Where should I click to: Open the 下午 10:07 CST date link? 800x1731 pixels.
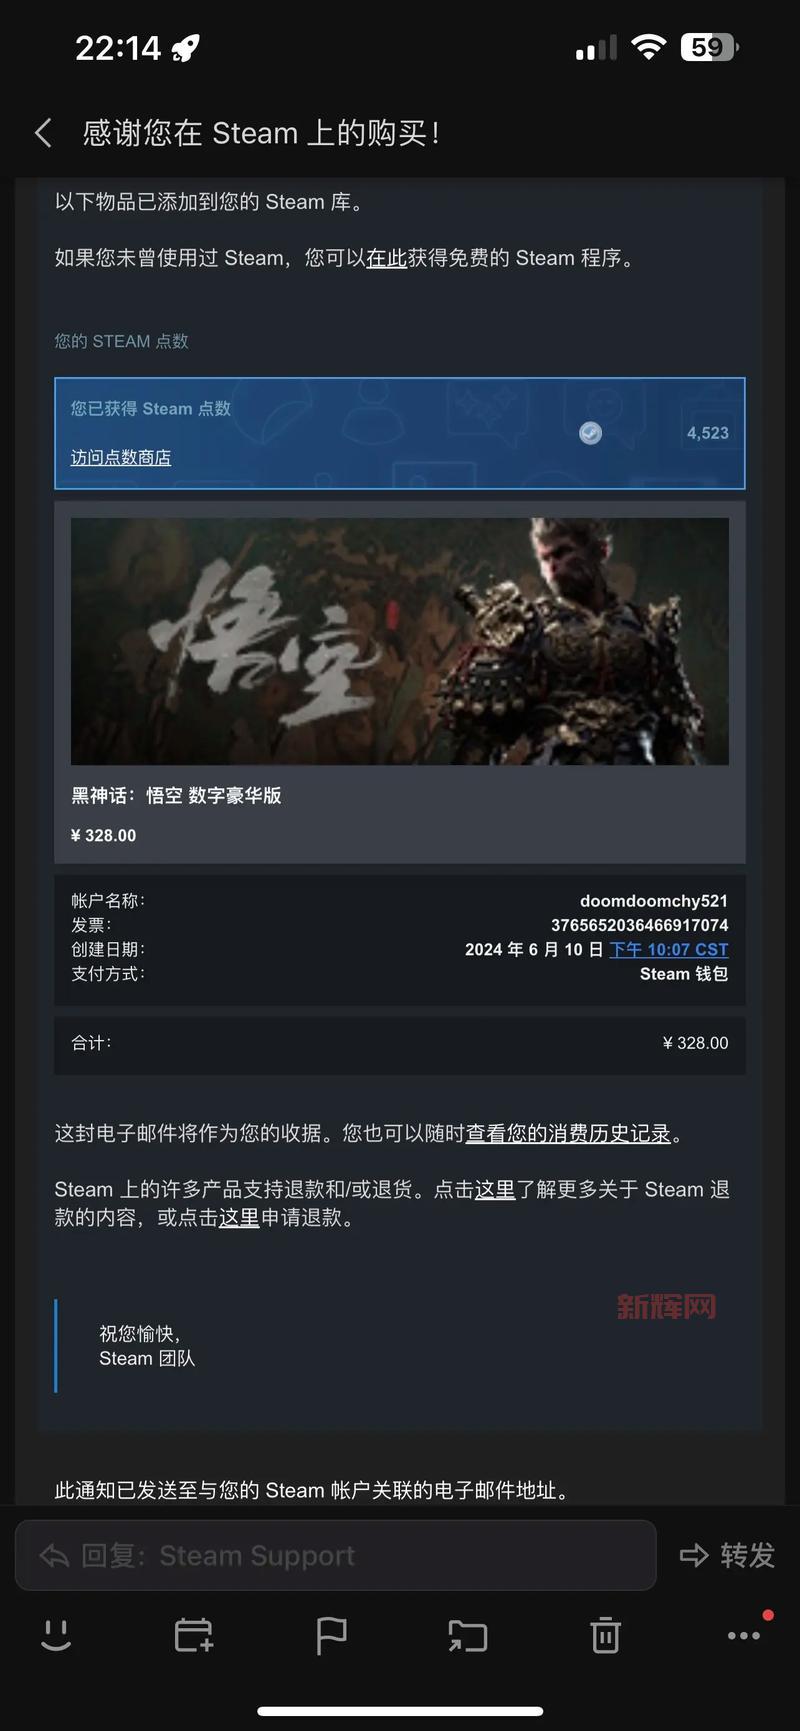click(669, 949)
